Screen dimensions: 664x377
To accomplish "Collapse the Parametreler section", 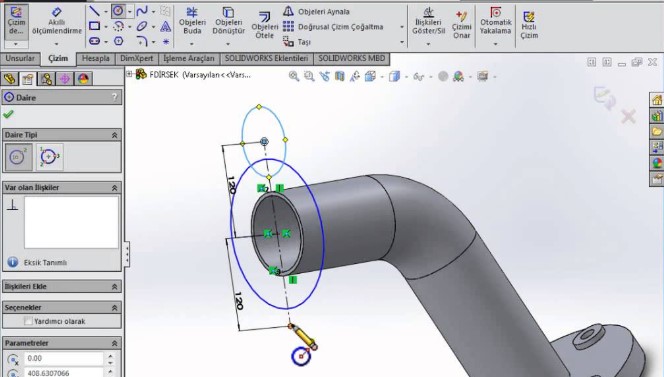I will 114,343.
